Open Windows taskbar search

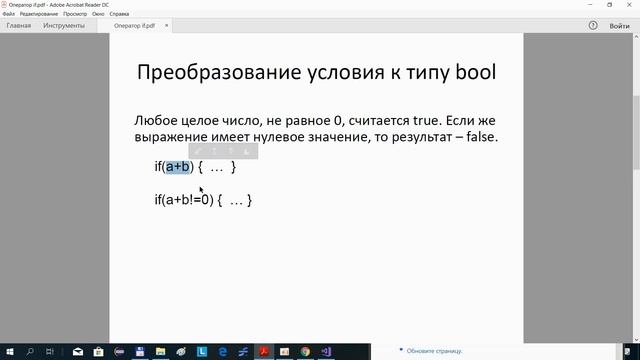point(30,351)
